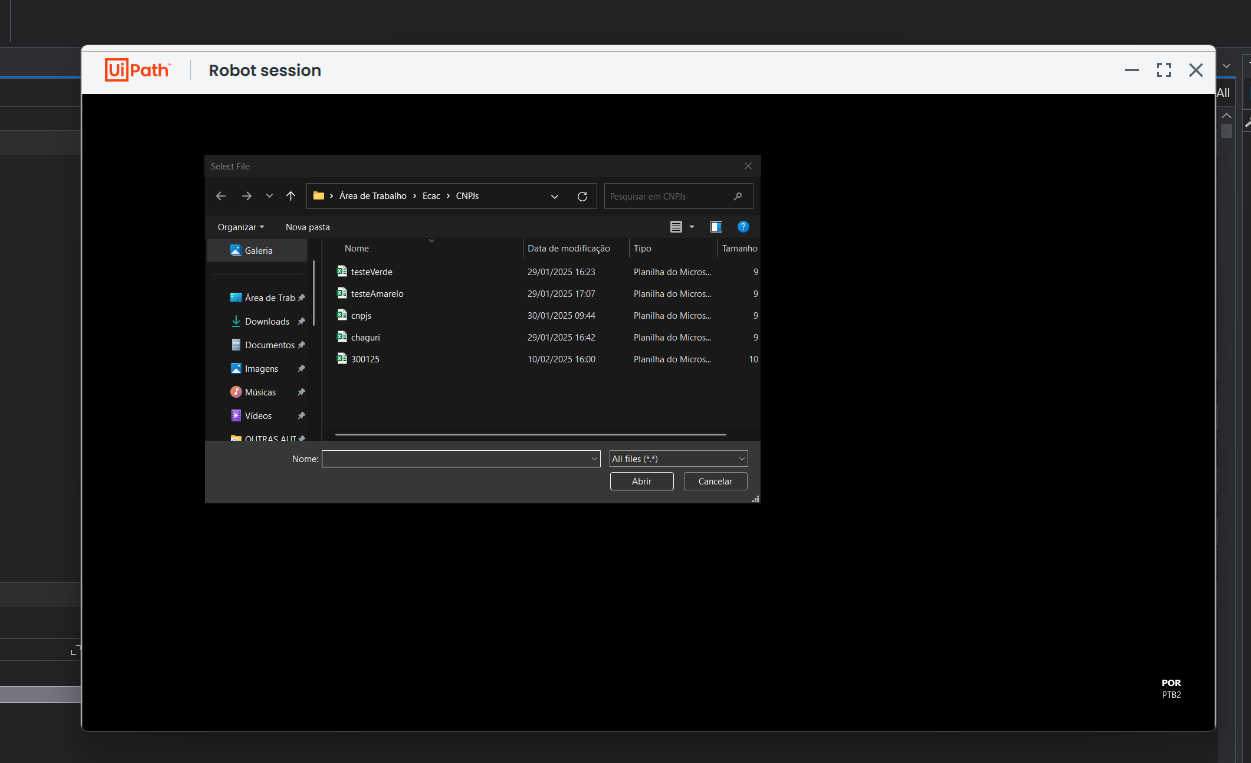Click the search magnifier in CNPJs search box
The height and width of the screenshot is (763, 1251).
[738, 196]
